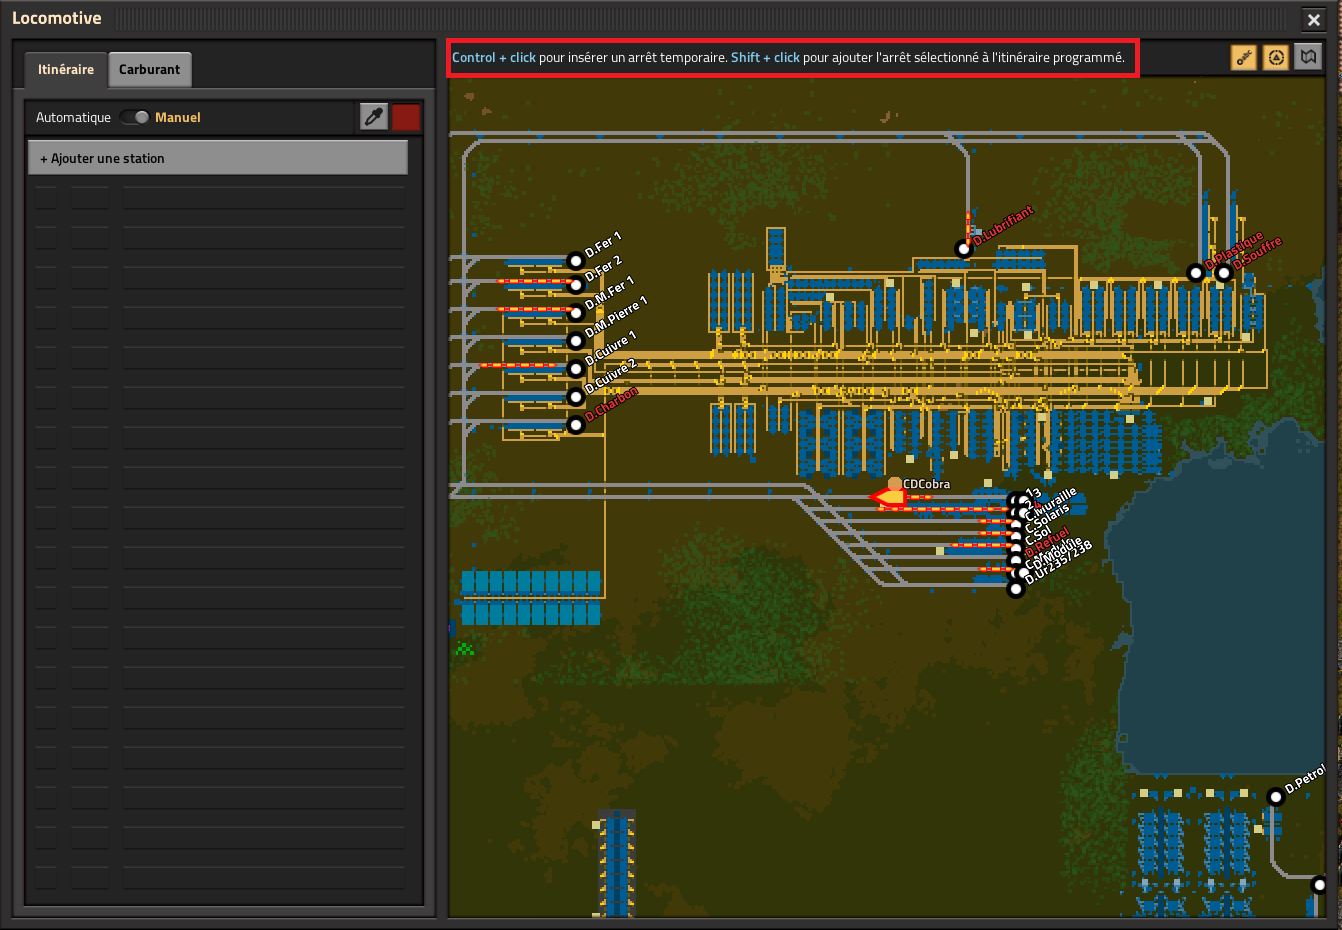1342x930 pixels.
Task: Click Ajouter une station
Action: click(218, 158)
